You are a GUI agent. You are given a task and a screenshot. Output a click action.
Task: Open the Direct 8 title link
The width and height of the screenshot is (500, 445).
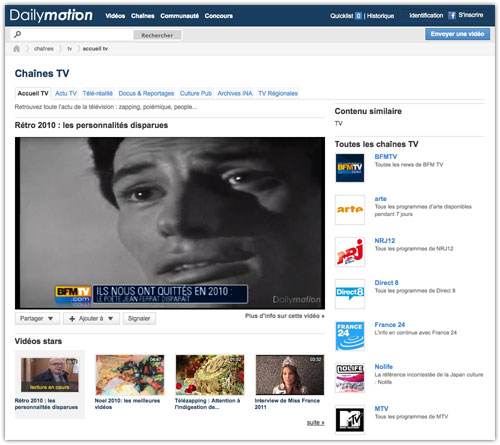pos(386,283)
